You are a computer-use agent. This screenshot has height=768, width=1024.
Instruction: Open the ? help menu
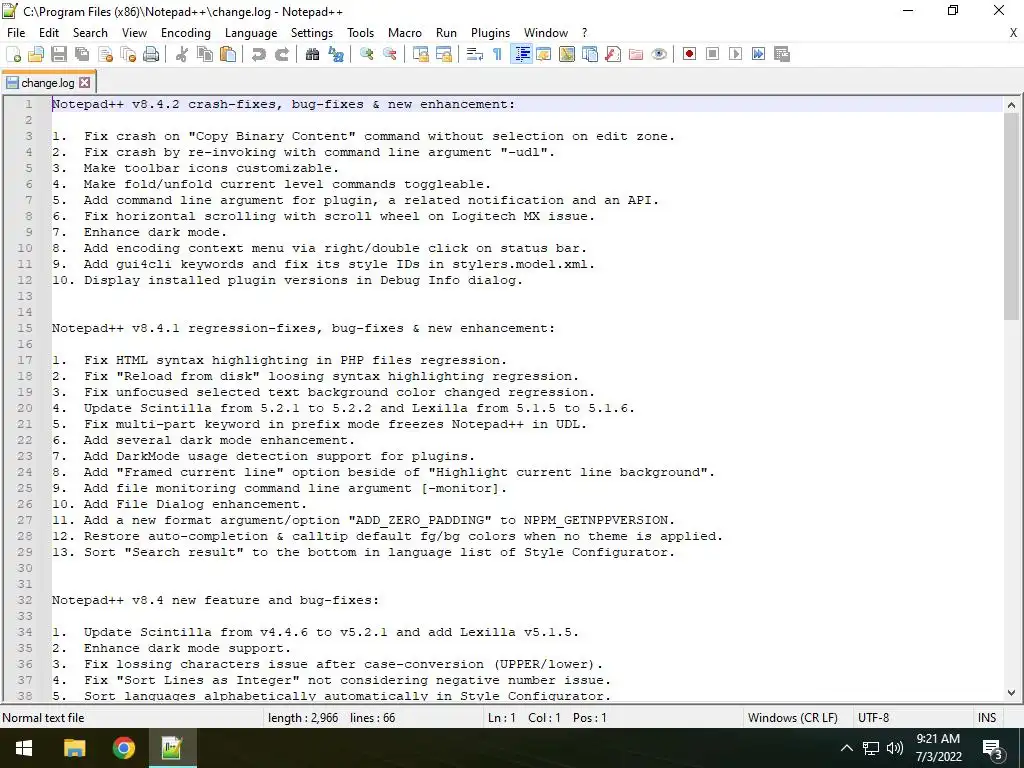point(584,33)
